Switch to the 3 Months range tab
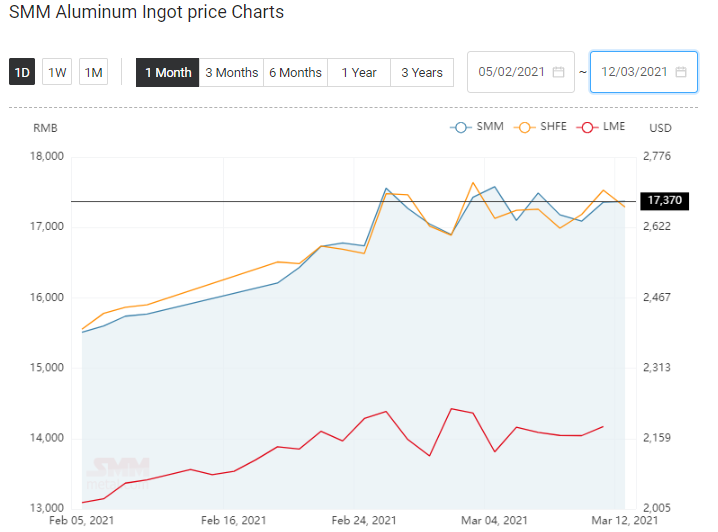This screenshot has width=718, height=532. pos(231,72)
